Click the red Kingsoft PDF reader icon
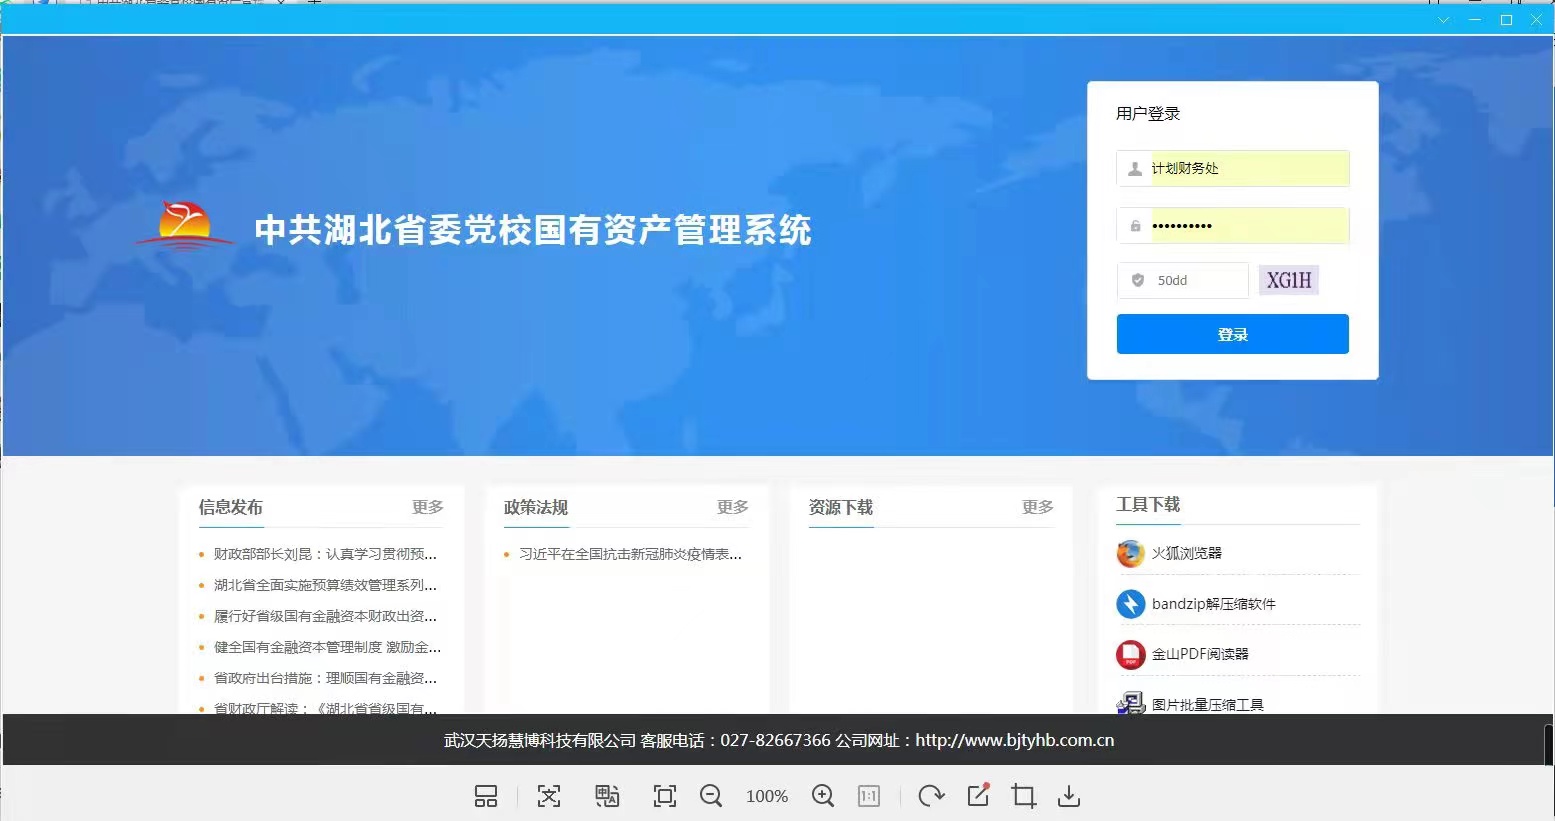The height and width of the screenshot is (821, 1555). click(1130, 655)
